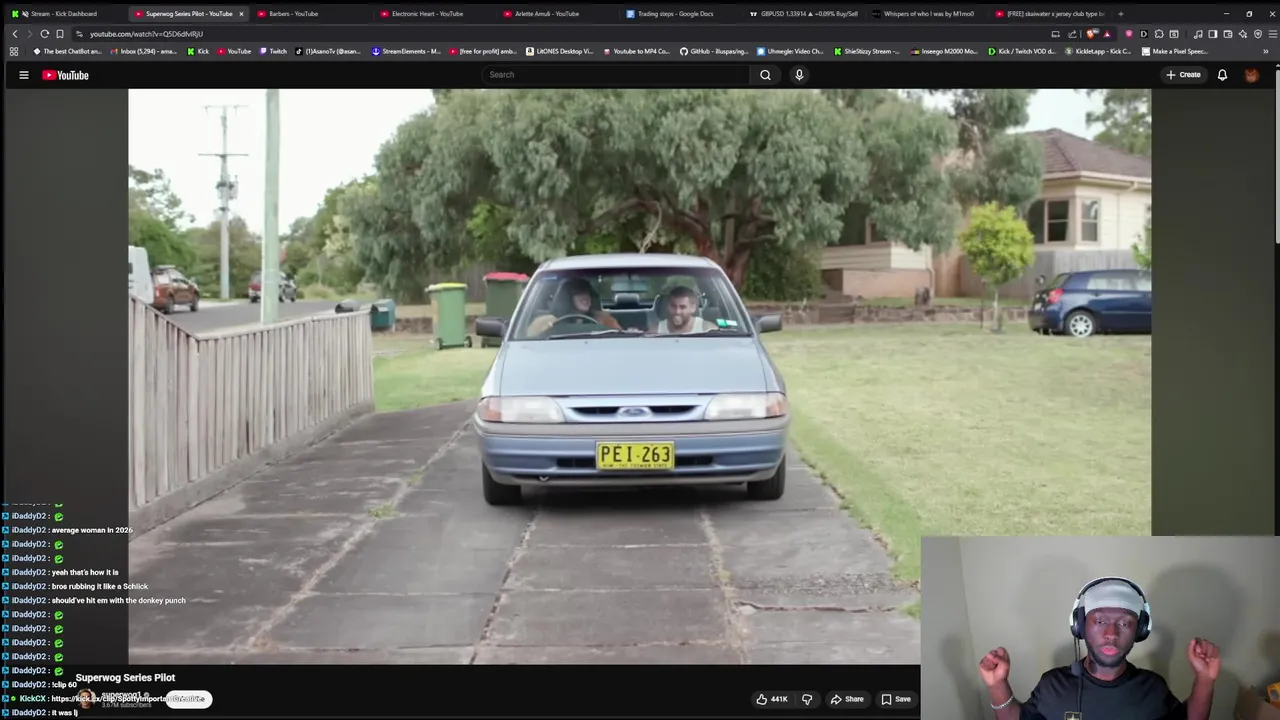Reload the page with refresh icon
The height and width of the screenshot is (720, 1280).
point(44,34)
